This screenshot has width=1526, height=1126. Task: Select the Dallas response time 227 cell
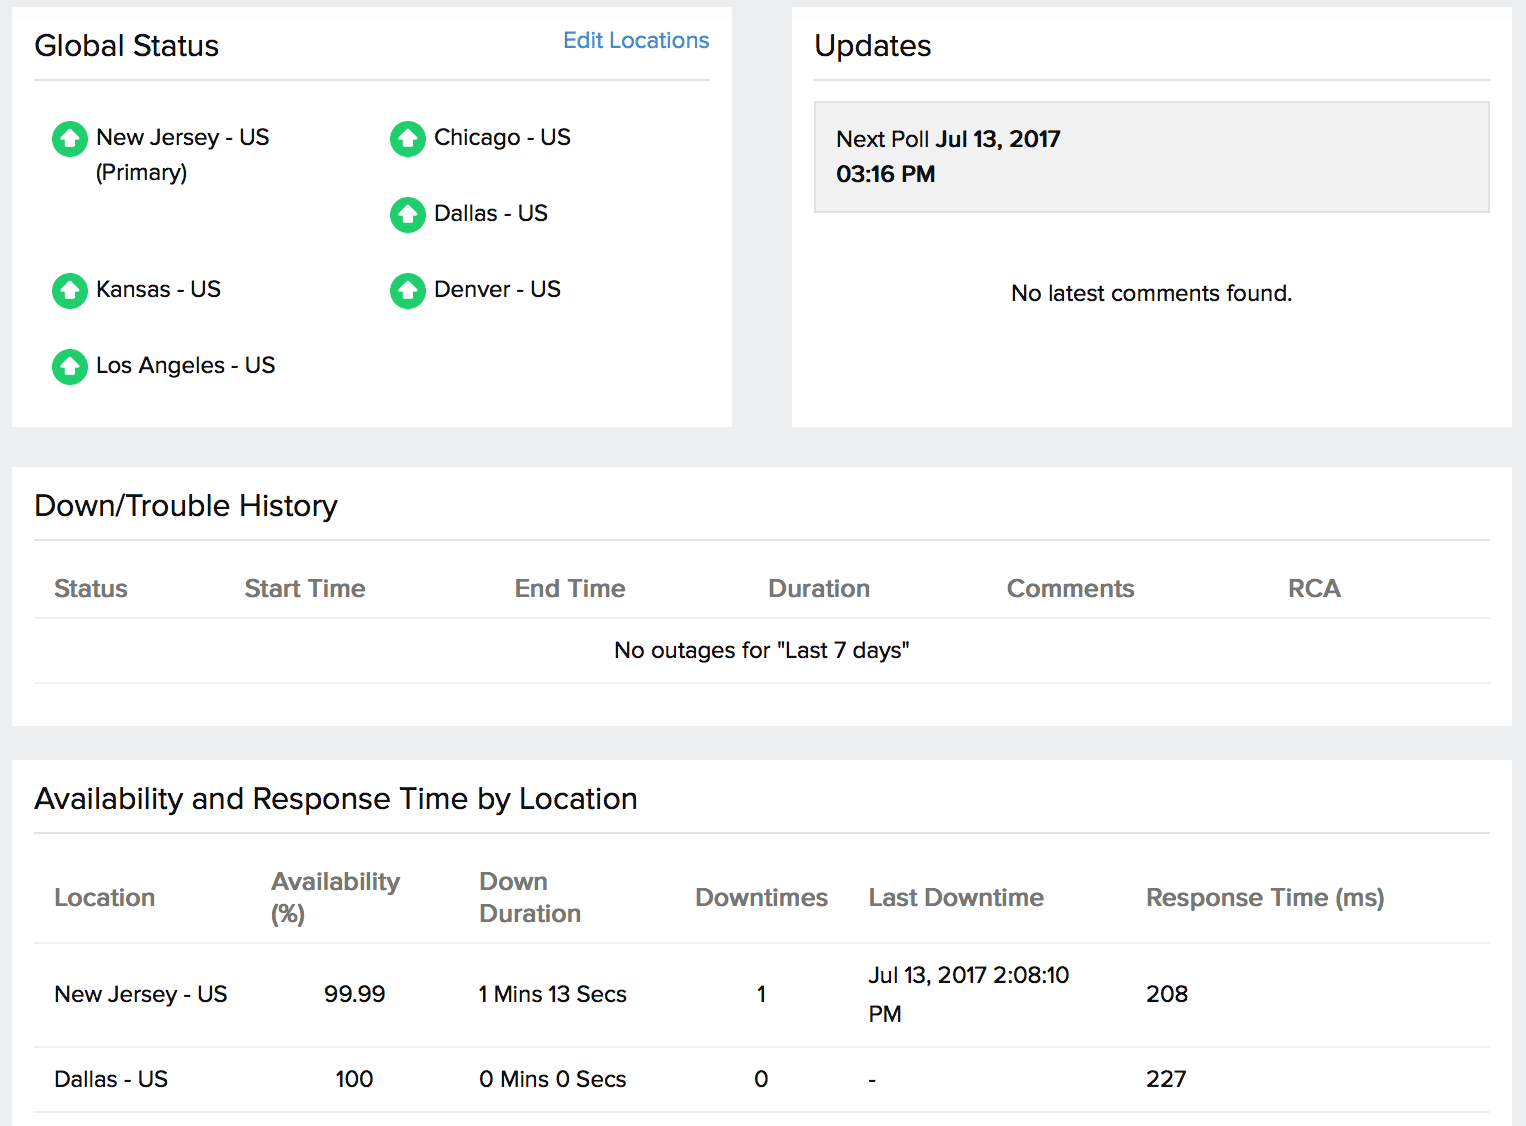click(1166, 1079)
